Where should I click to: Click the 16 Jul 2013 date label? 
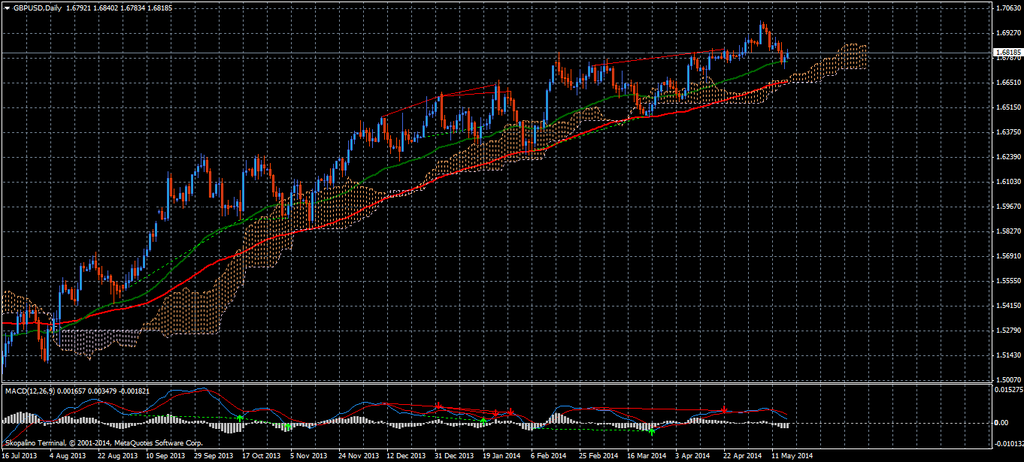20,455
